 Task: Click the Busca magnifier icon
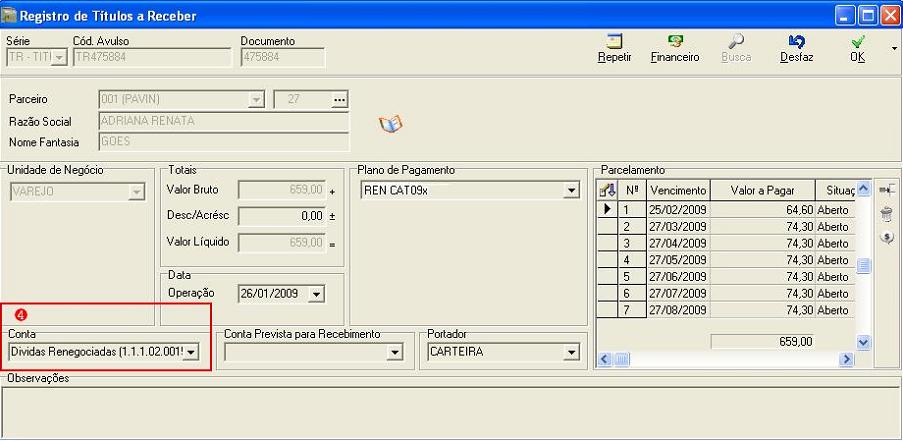(x=736, y=41)
